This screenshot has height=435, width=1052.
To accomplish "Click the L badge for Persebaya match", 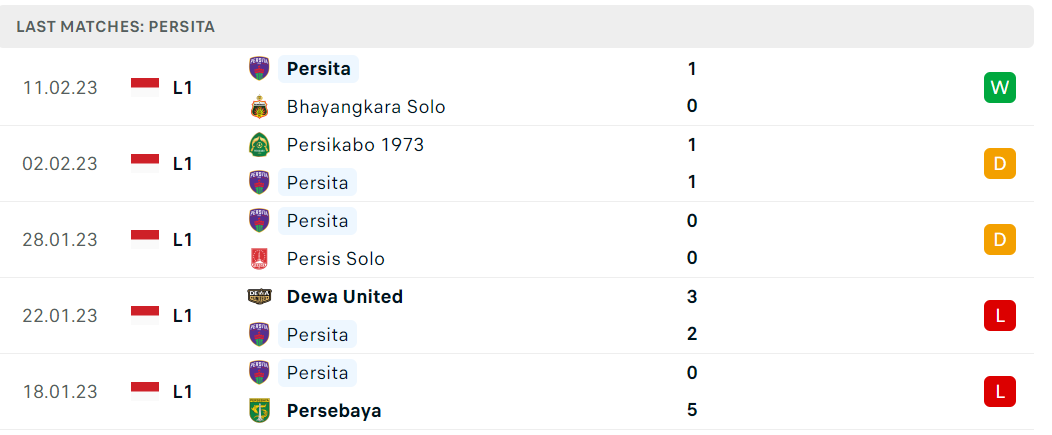I will tap(1000, 391).
